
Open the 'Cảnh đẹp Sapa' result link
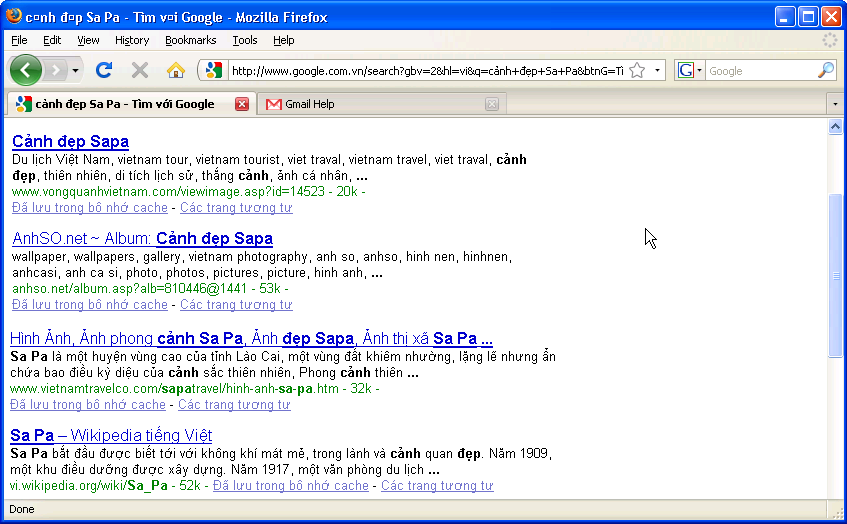click(x=71, y=142)
